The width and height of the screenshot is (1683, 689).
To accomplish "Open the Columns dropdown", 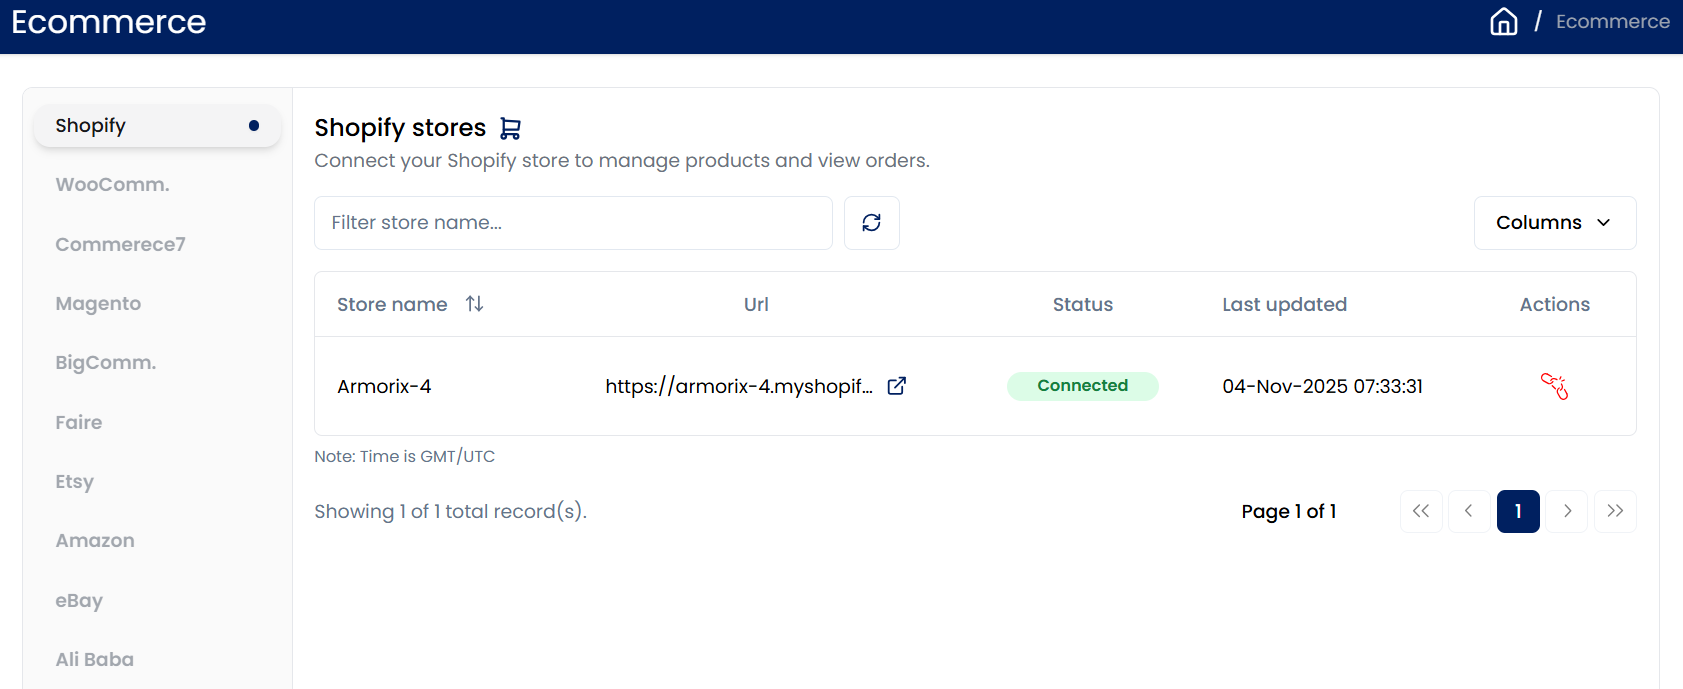I will click(1554, 223).
